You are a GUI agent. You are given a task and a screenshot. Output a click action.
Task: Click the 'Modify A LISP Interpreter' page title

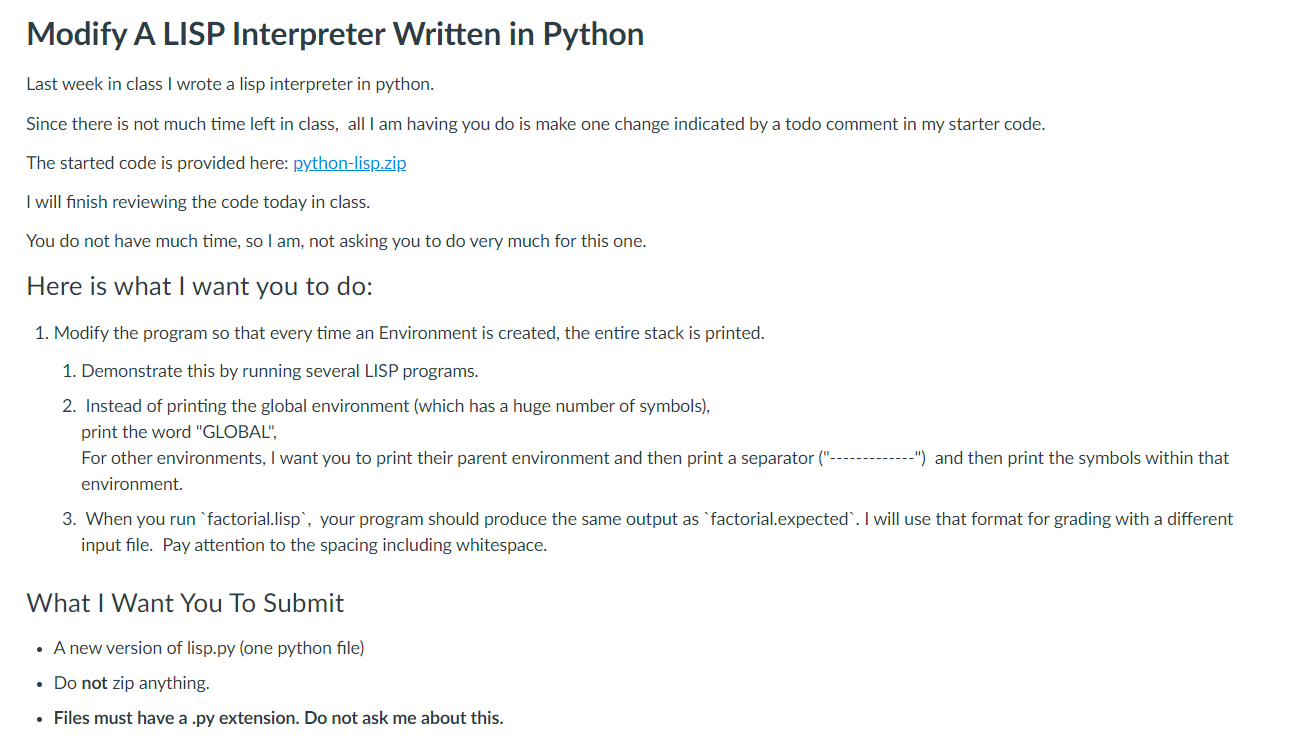[x=335, y=34]
